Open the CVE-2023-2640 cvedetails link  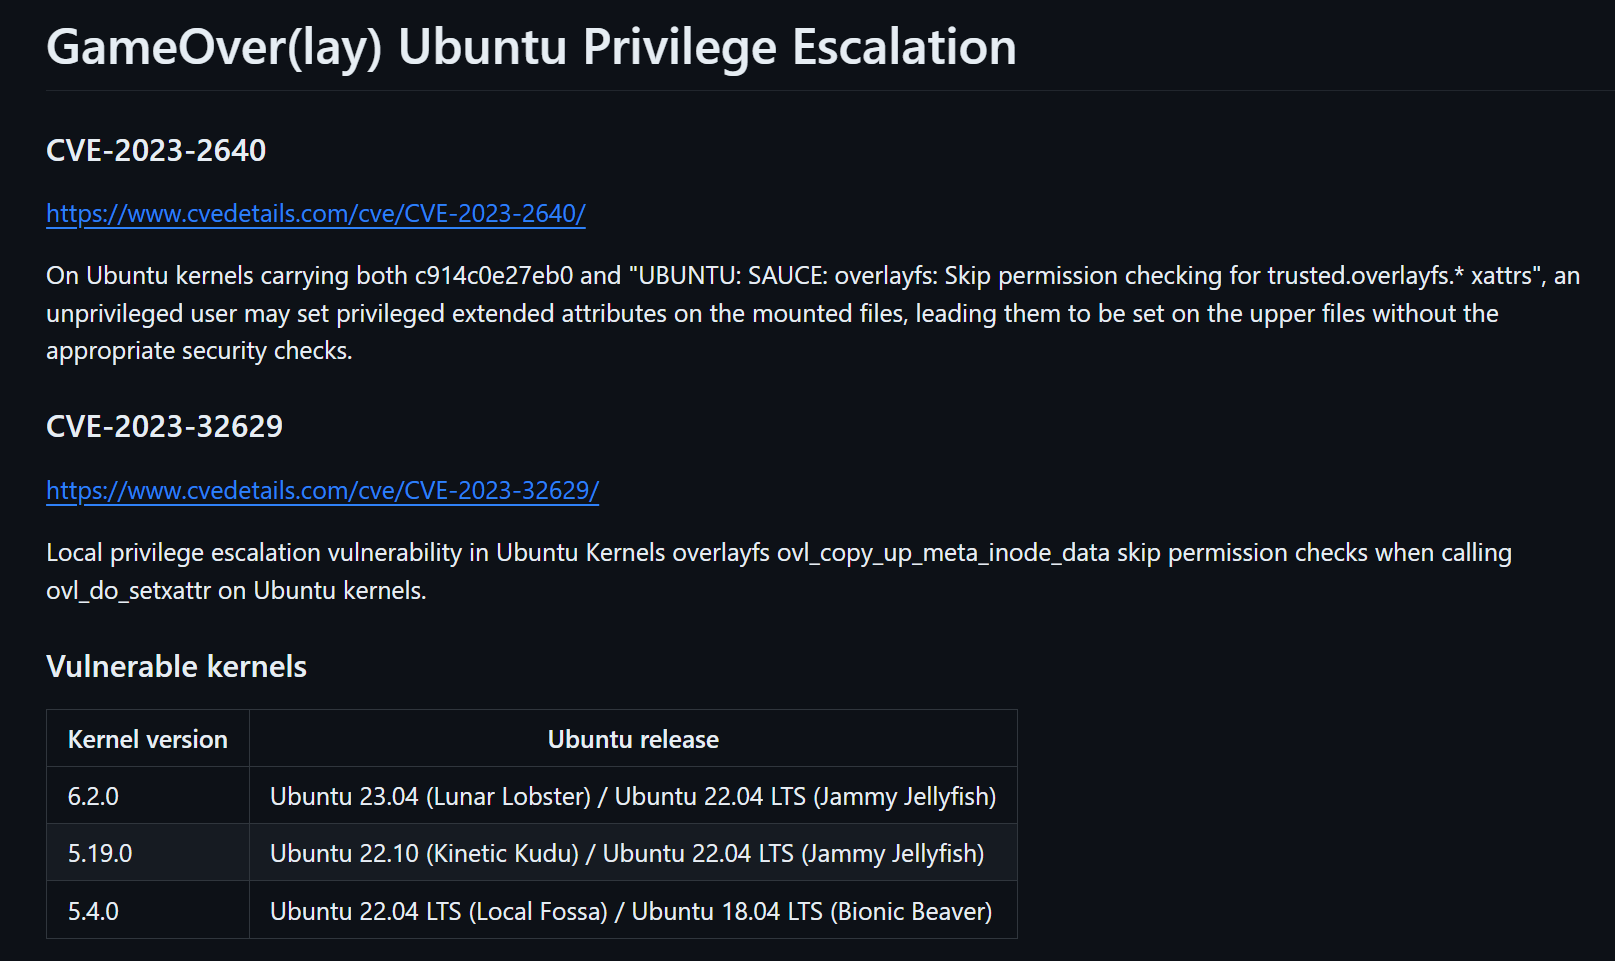click(315, 214)
